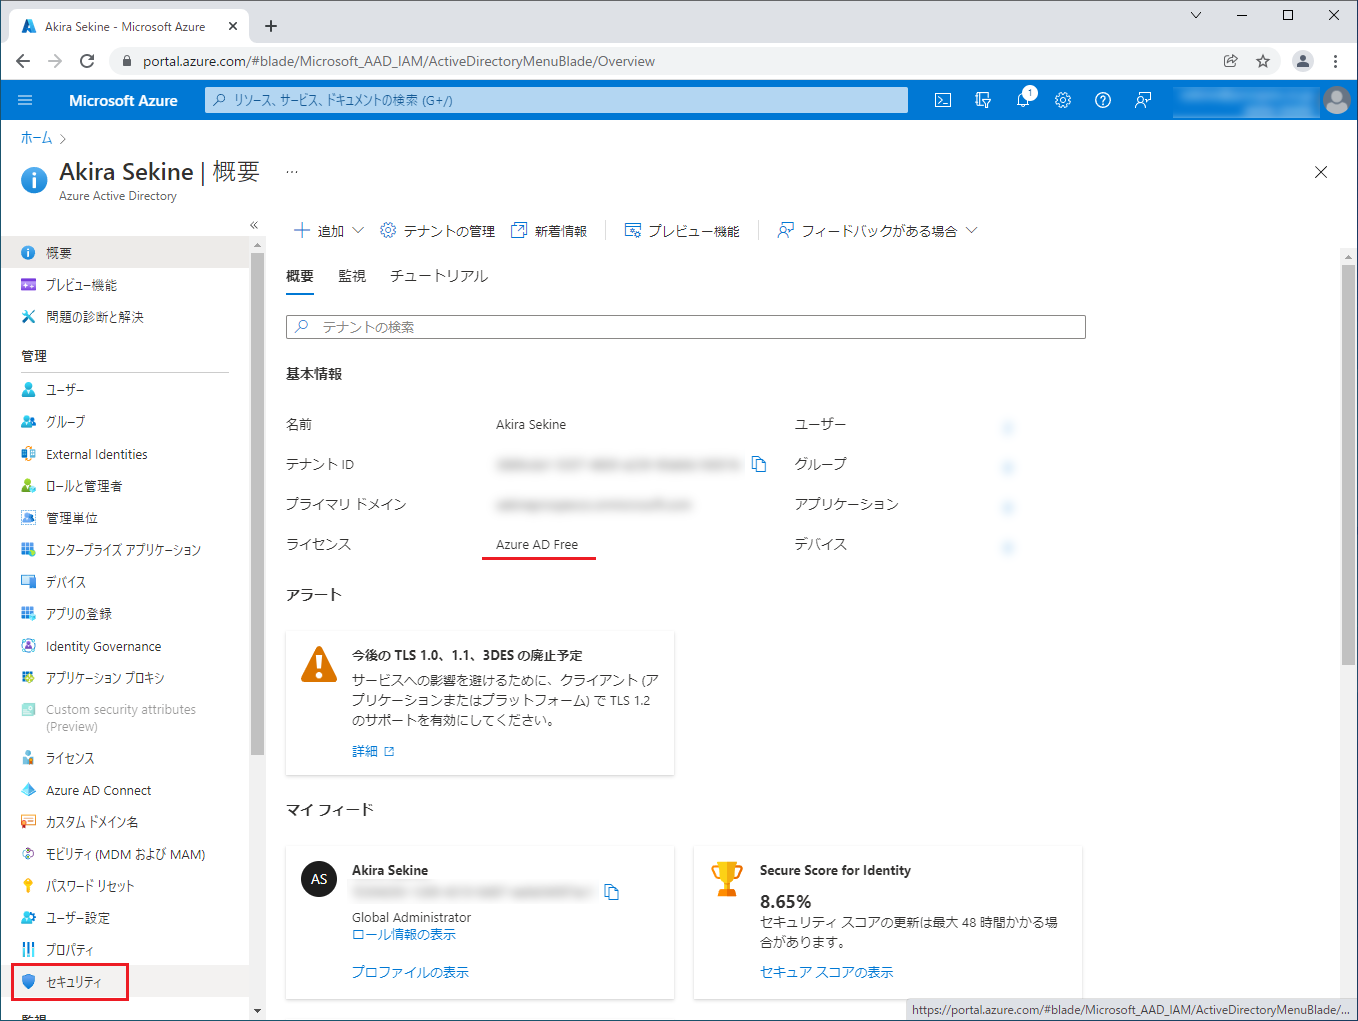Click Microsoft Azure logo text

pos(123,100)
